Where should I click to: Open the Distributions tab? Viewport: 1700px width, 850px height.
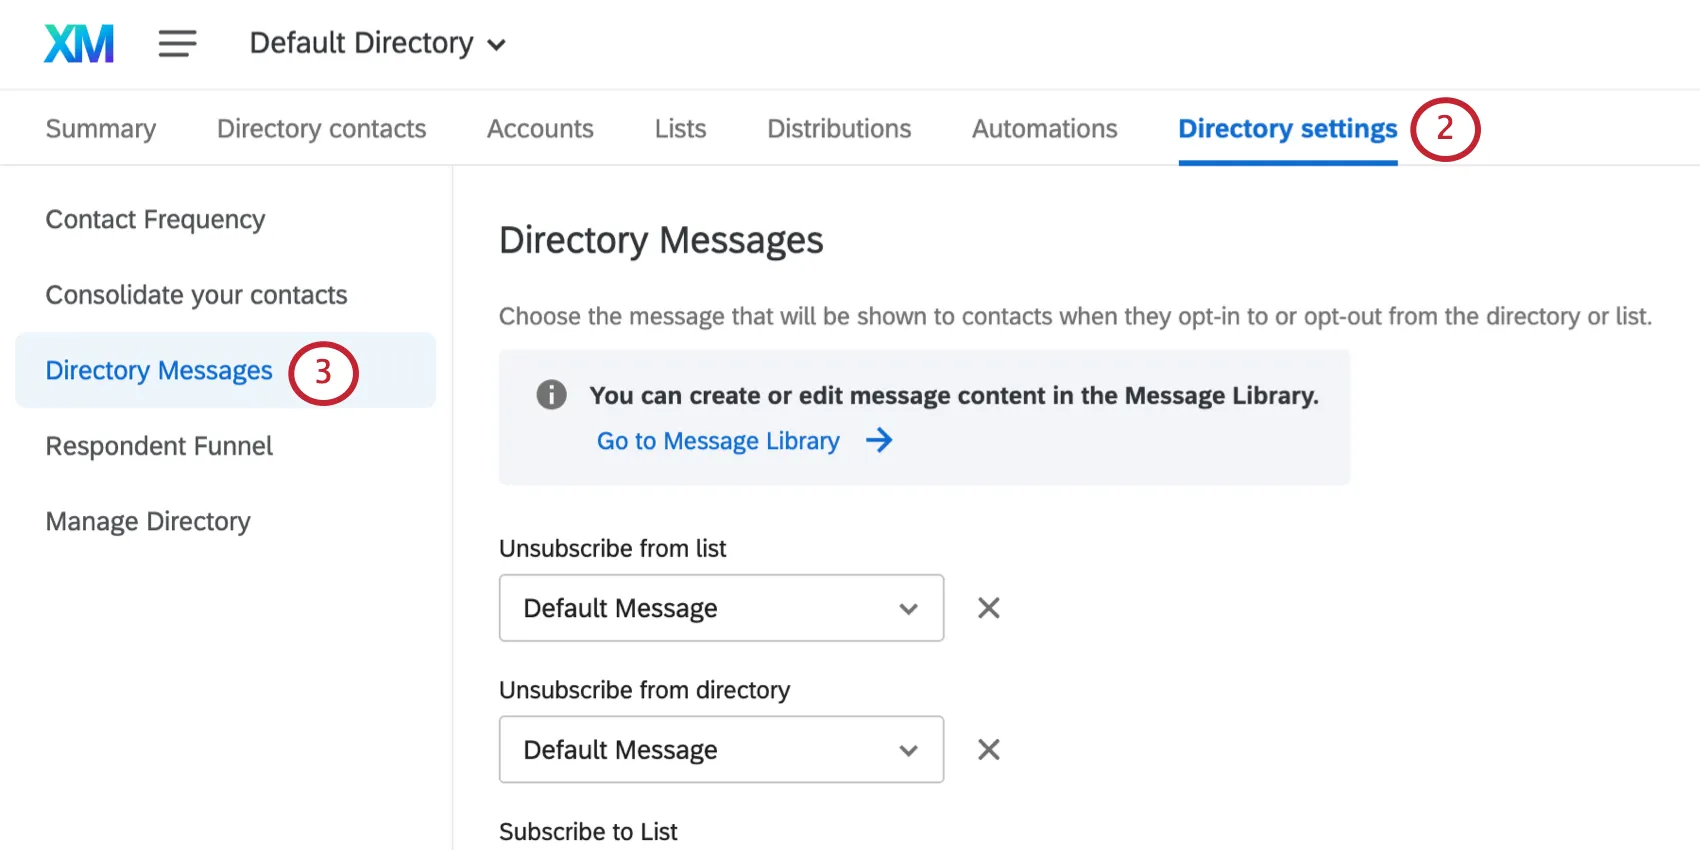839,129
